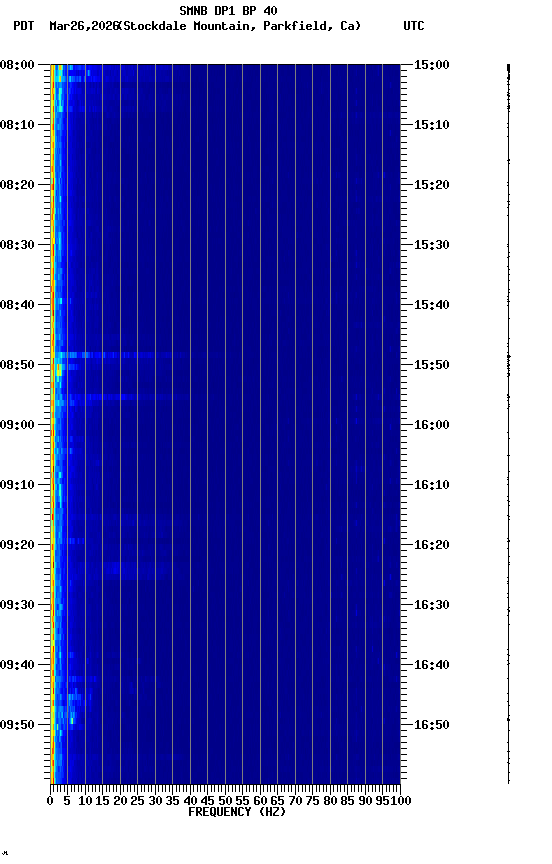The height and width of the screenshot is (864, 552).
Task: Click the 90 Hz frequency tick label
Action: (365, 801)
